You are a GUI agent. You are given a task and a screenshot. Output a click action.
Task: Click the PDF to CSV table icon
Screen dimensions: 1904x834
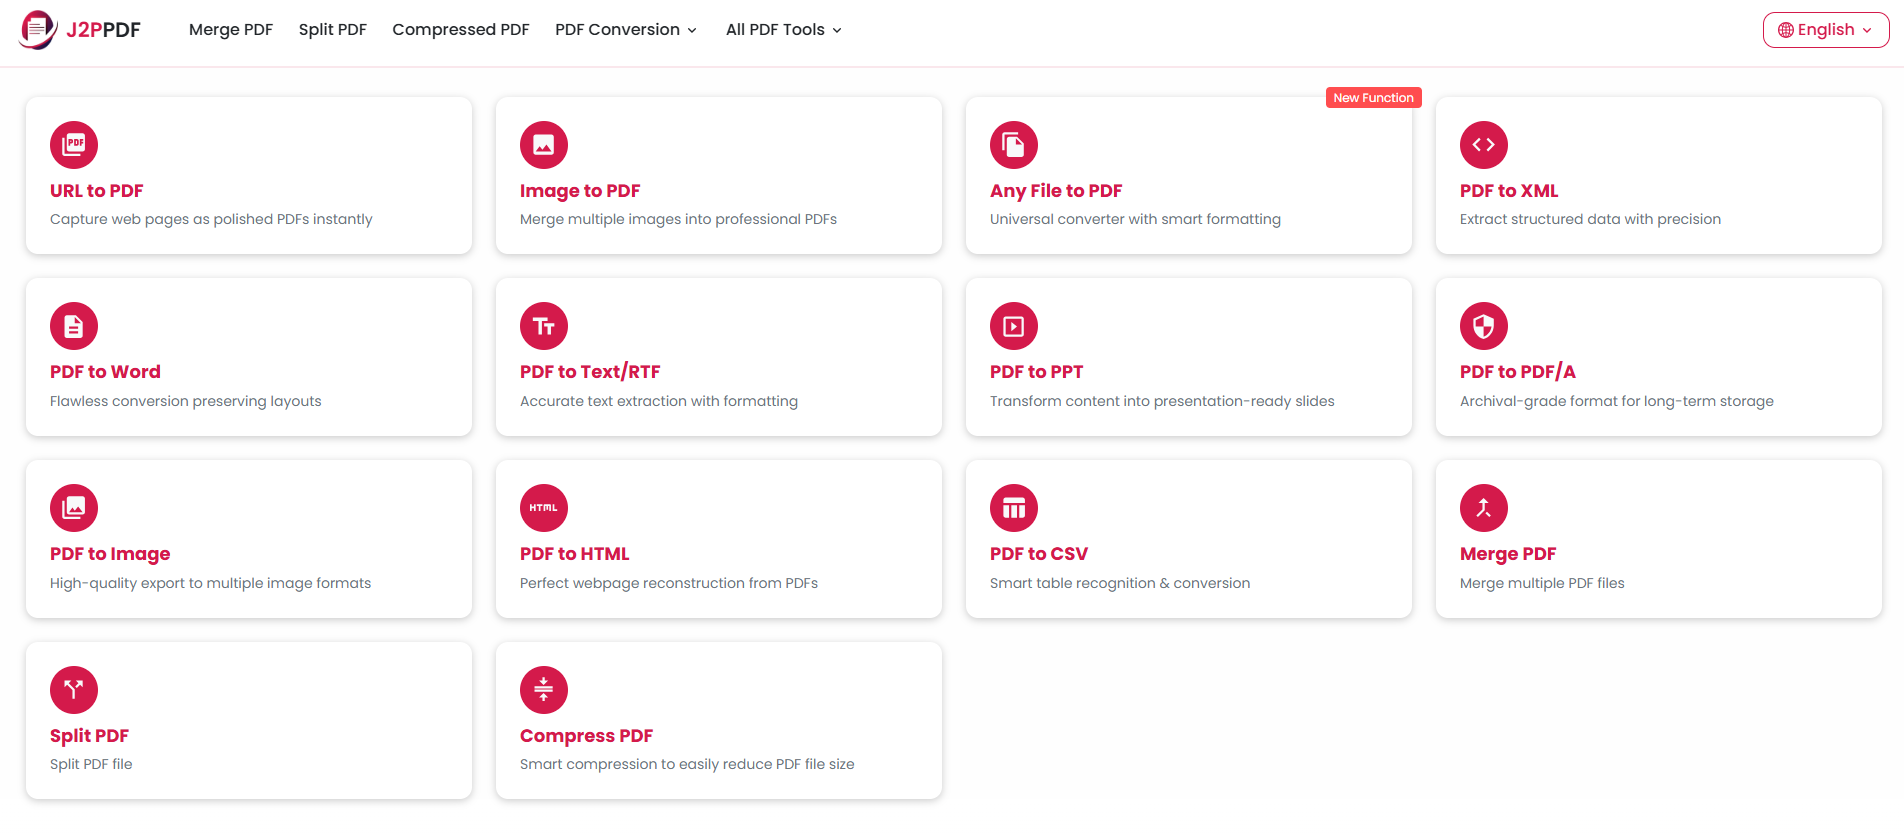[1014, 508]
